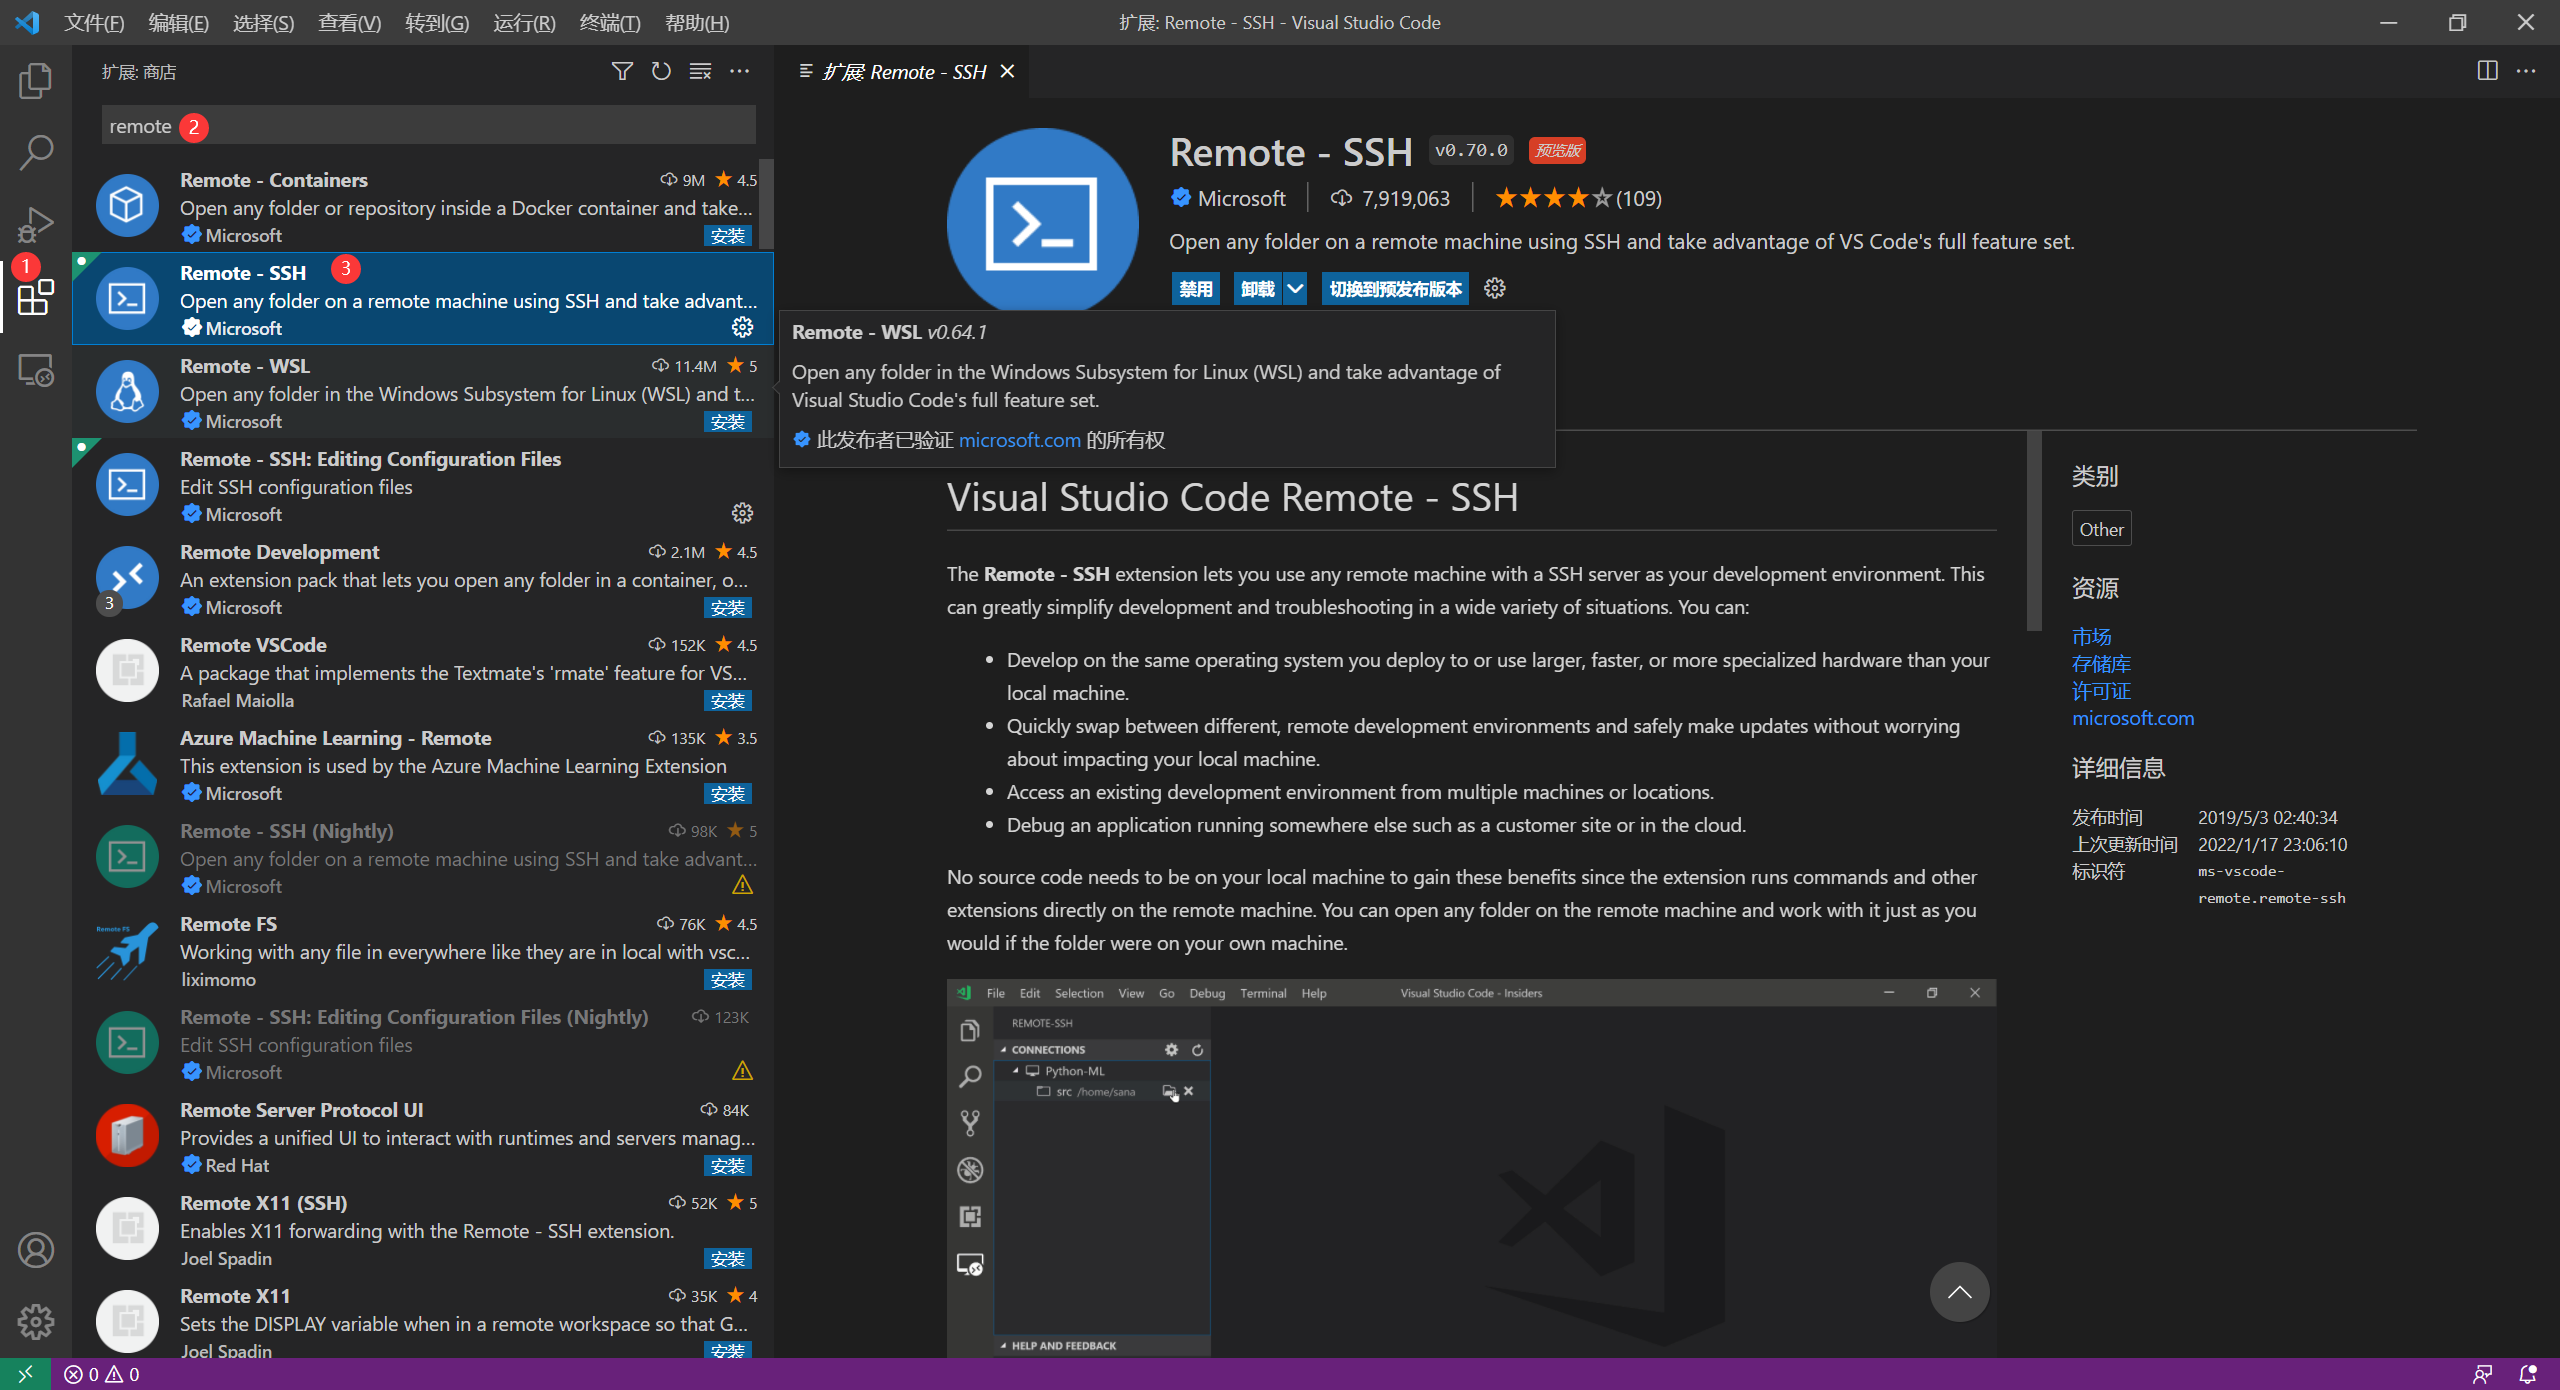
Task: Open gear for SSH Editing Configuration Files
Action: click(742, 513)
